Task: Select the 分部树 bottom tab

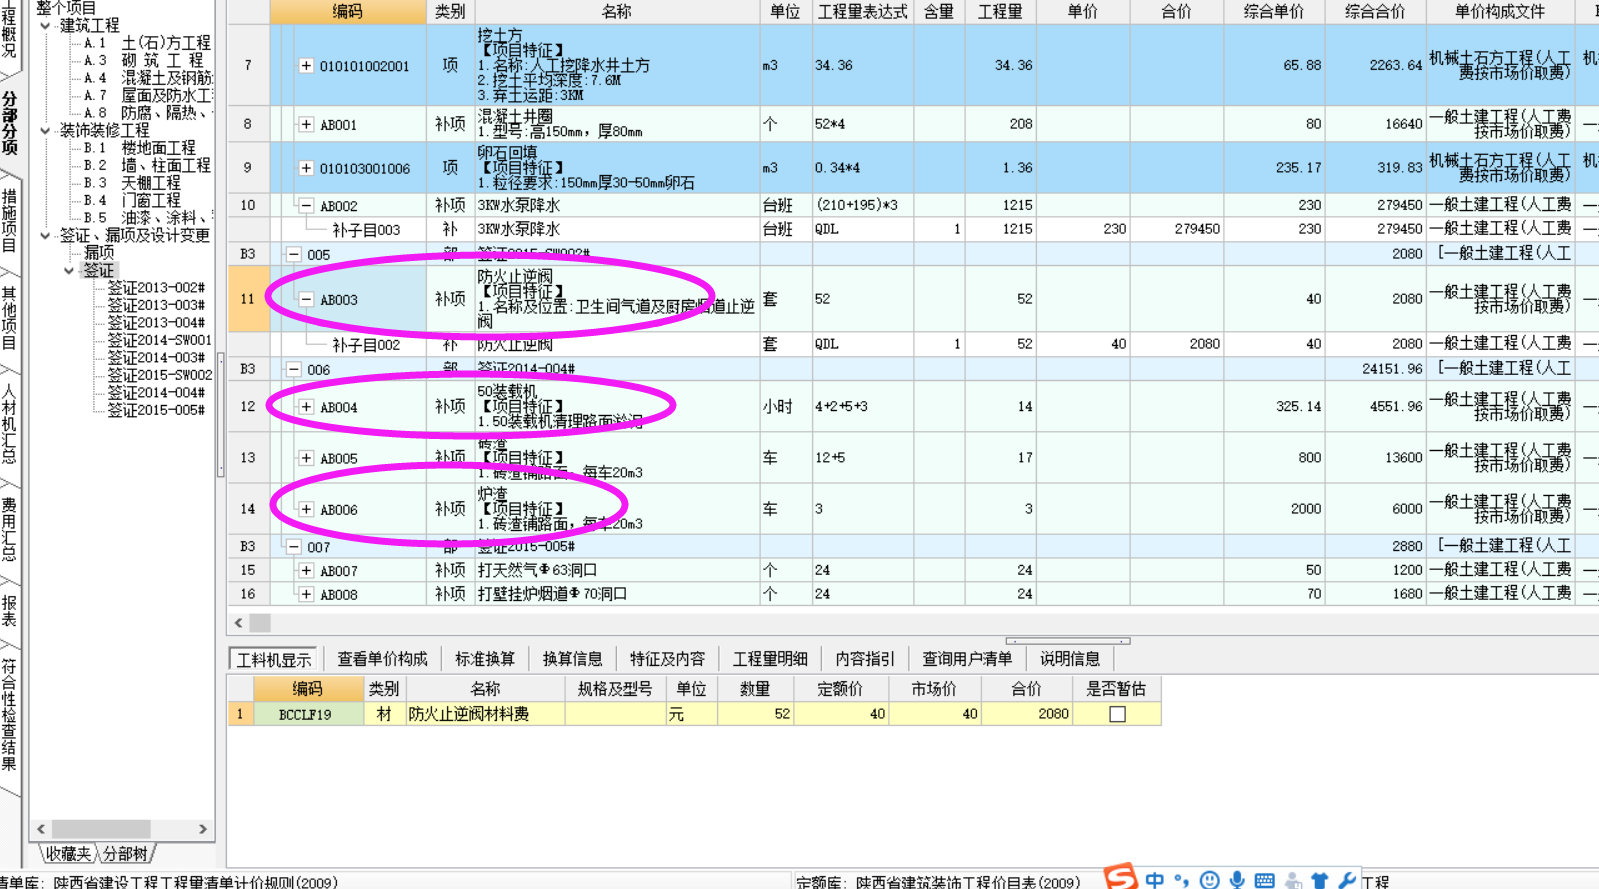Action: 125,854
